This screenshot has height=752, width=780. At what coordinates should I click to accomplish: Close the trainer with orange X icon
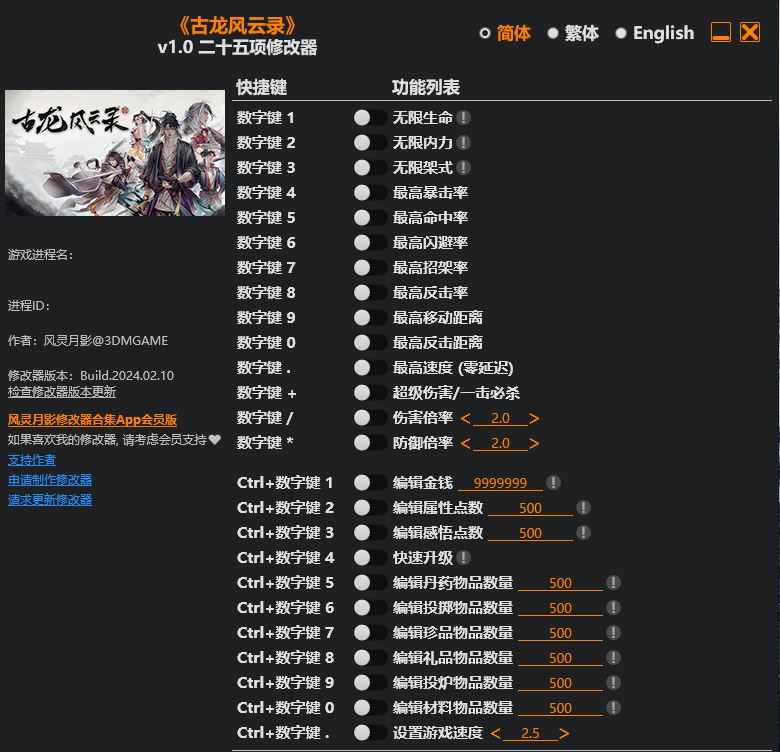[x=750, y=32]
